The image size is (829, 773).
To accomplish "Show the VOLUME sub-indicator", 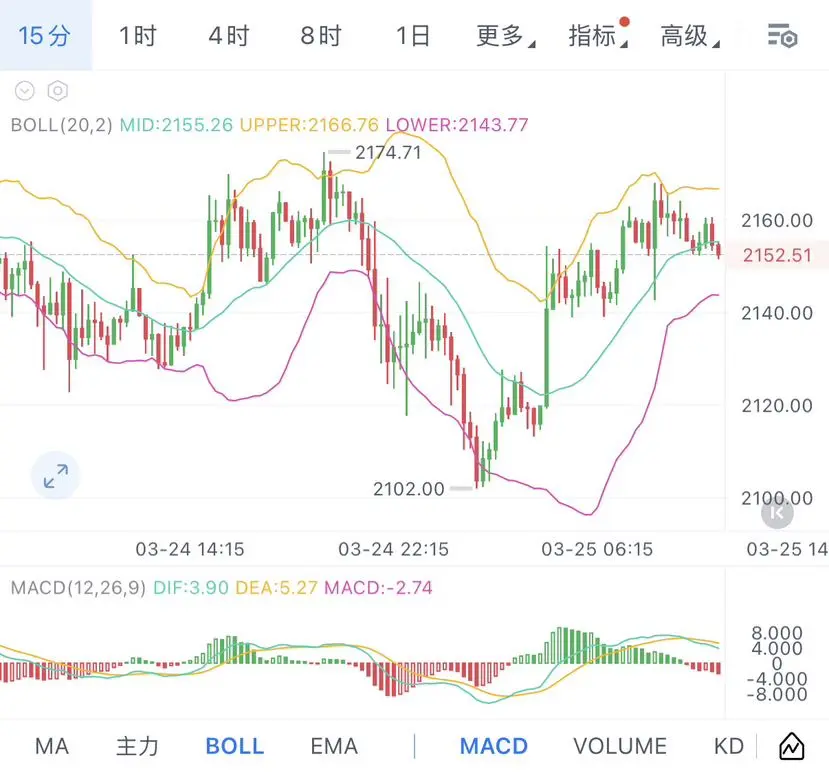I will (x=620, y=746).
